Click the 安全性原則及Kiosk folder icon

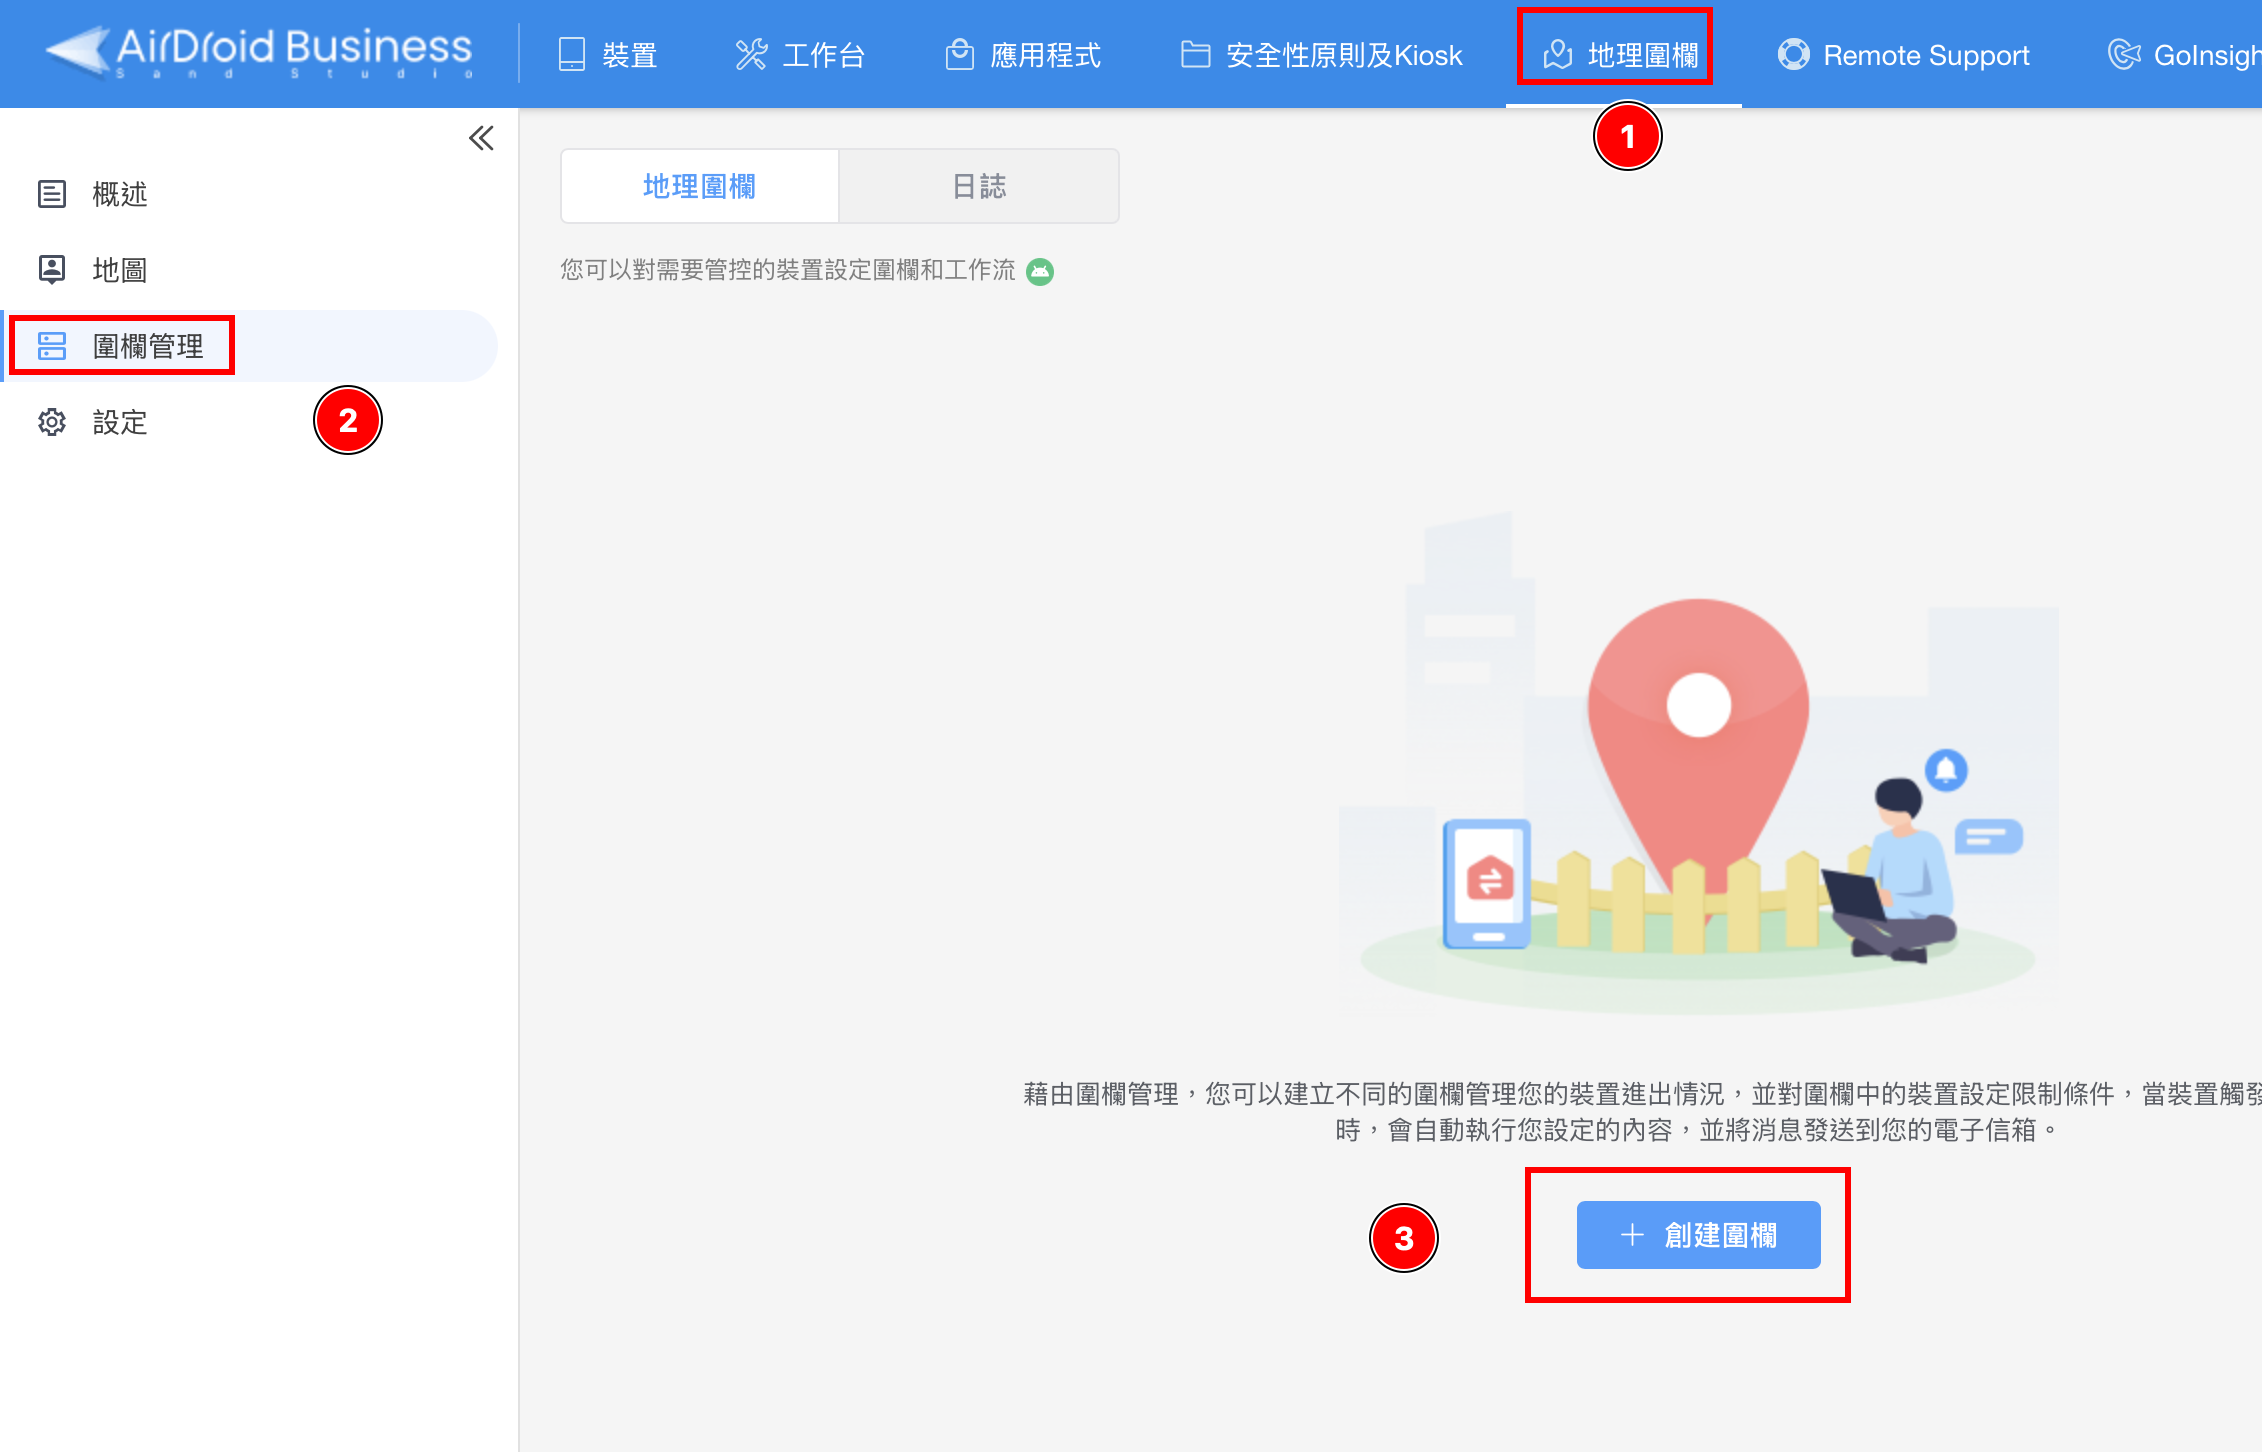[1195, 54]
